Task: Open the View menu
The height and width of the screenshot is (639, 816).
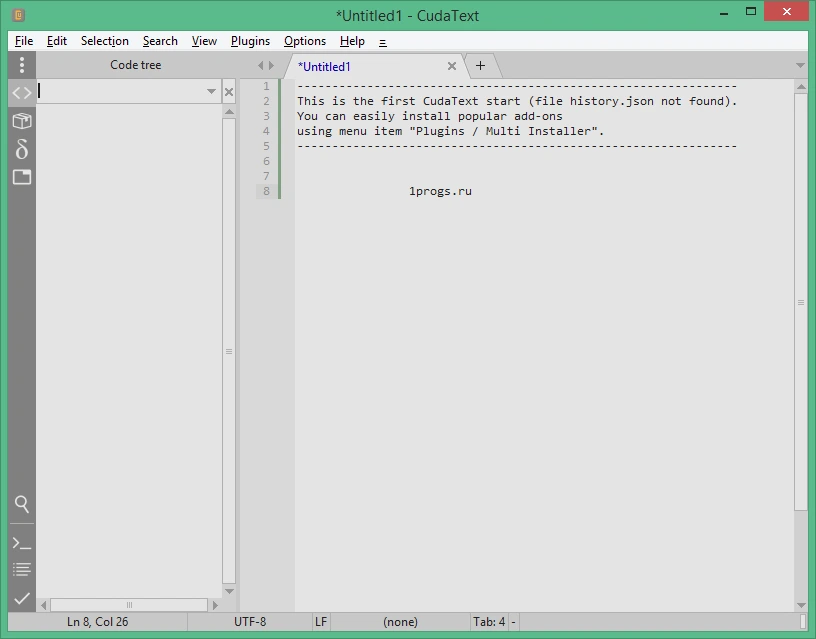Action: [x=204, y=41]
